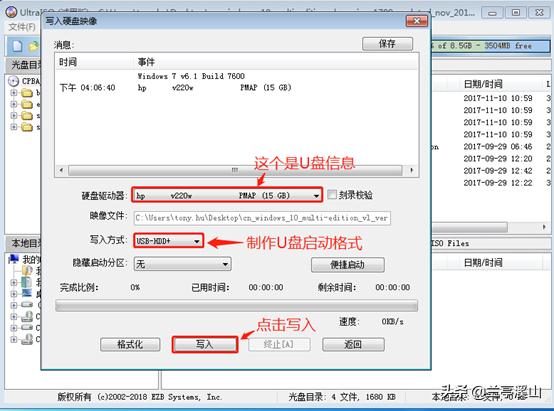The width and height of the screenshot is (554, 411).
Task: Click the 返回 button
Action: click(353, 345)
